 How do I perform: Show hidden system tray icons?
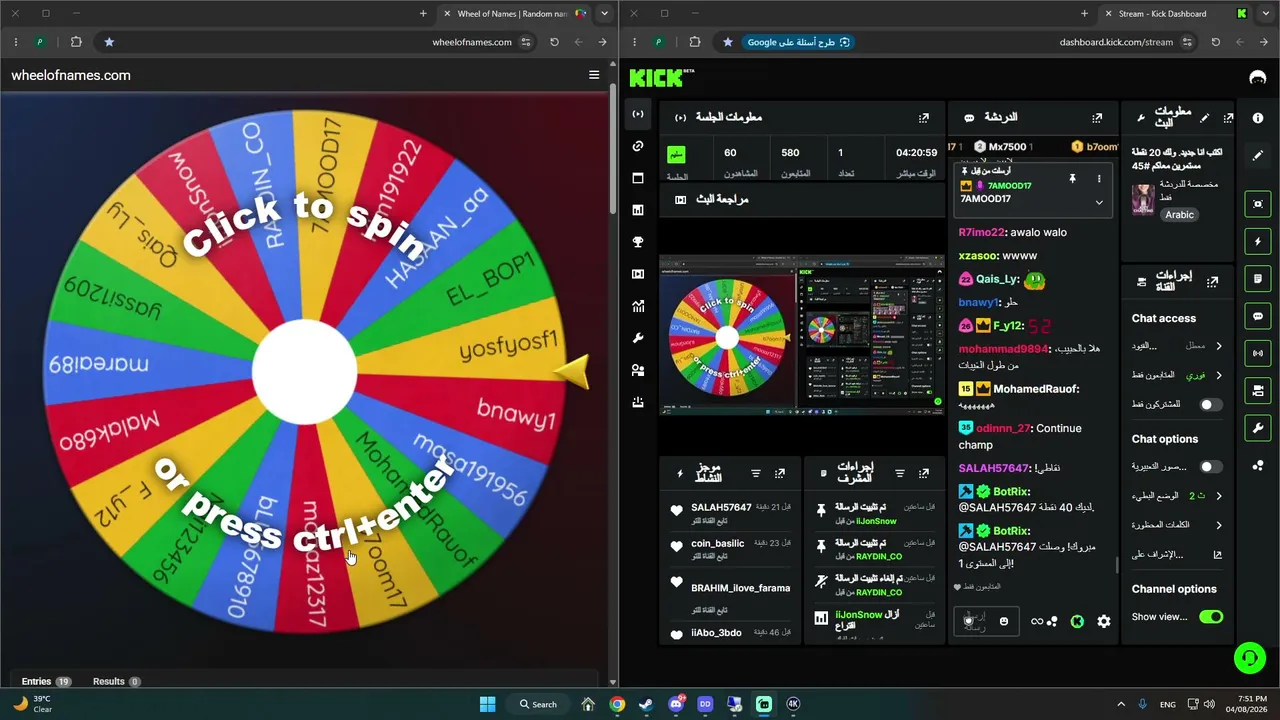pyautogui.click(x=1121, y=704)
